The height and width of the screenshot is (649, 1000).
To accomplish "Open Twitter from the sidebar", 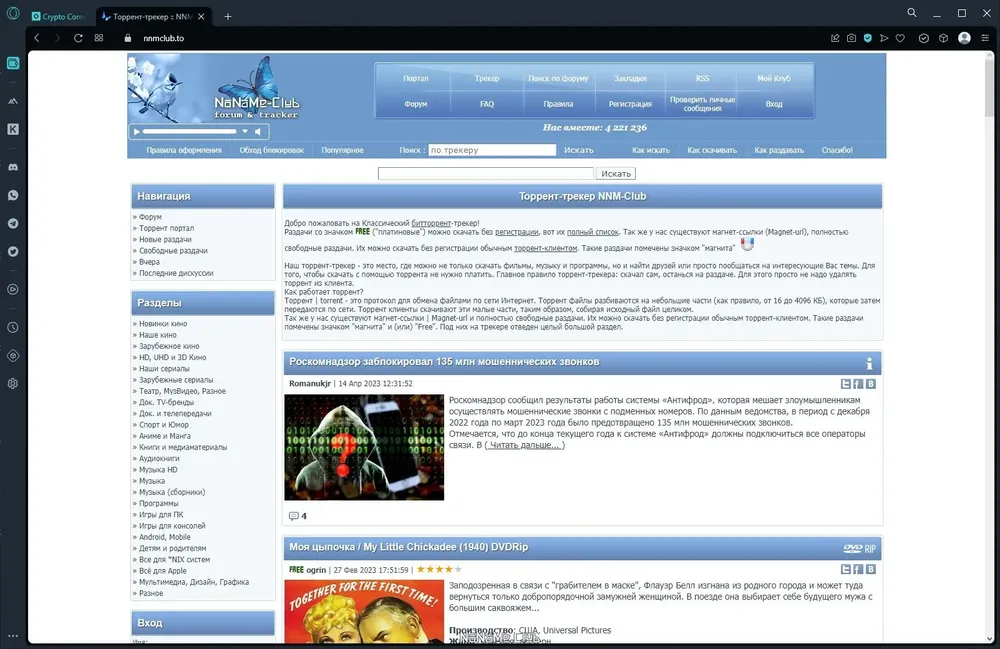I will (x=13, y=251).
